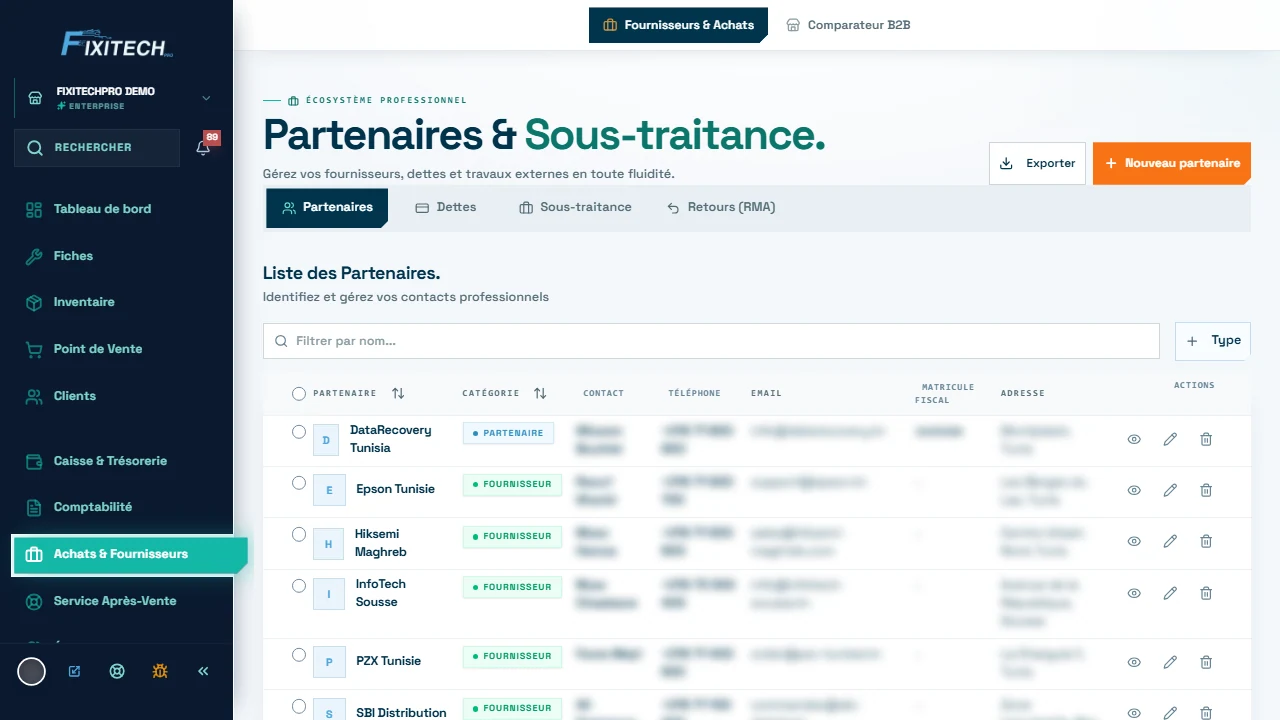Show details for PZX Tunisie
Viewport: 1280px width, 720px height.
[x=1134, y=662]
